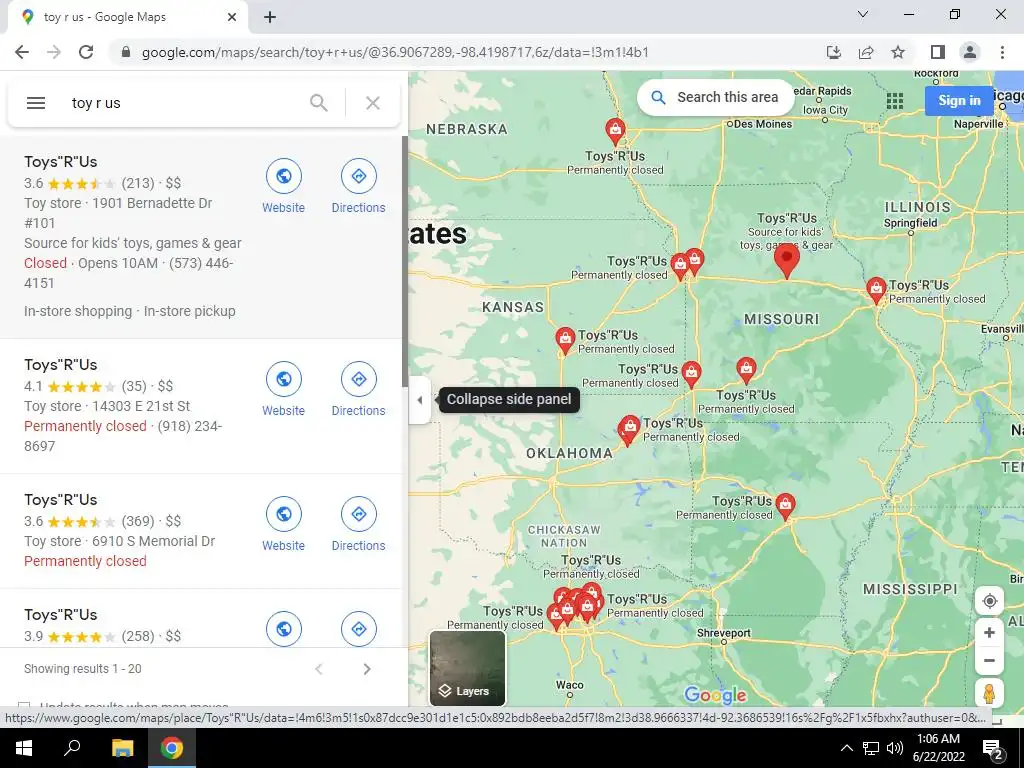Get Directions to Toys R Us on Bernadette Dr
This screenshot has width=1024, height=768.
pyautogui.click(x=359, y=187)
